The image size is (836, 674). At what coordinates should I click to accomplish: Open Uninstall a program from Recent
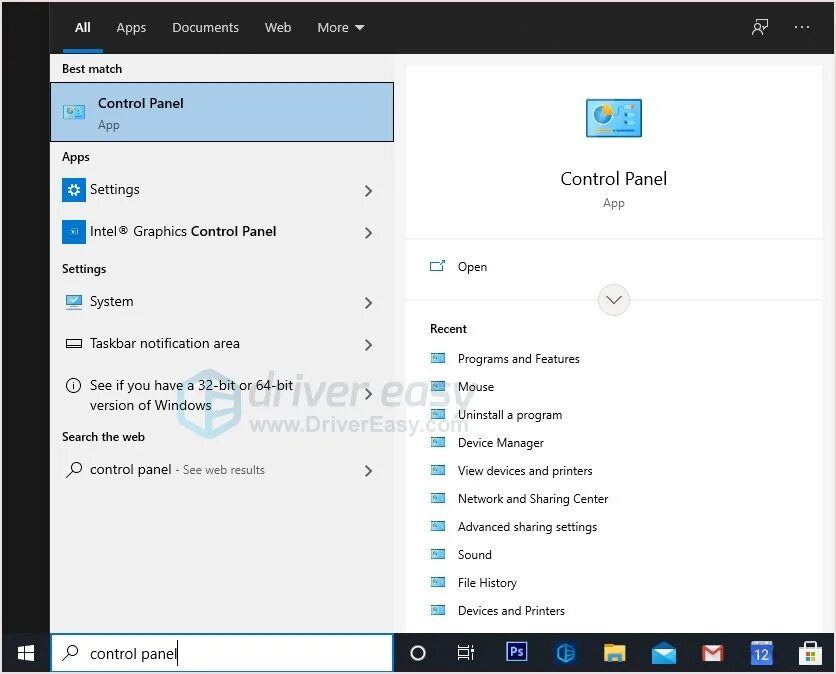[x=510, y=415]
